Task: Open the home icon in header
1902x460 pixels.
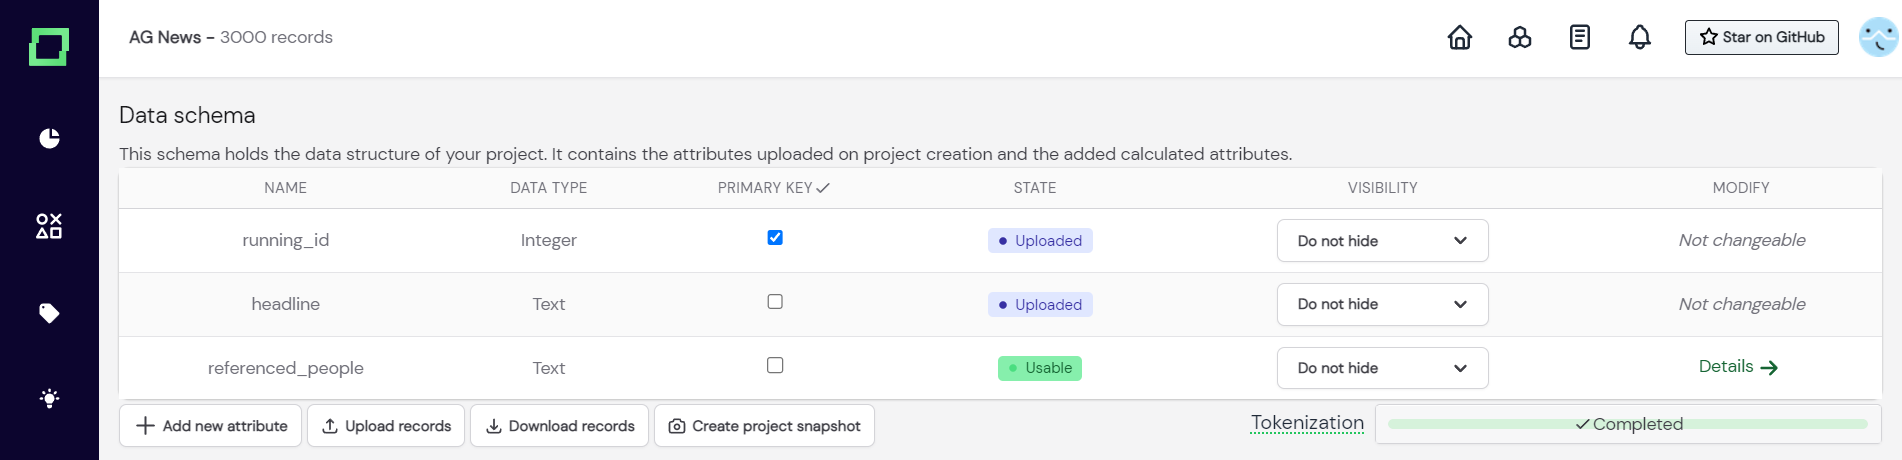Action: click(x=1460, y=37)
